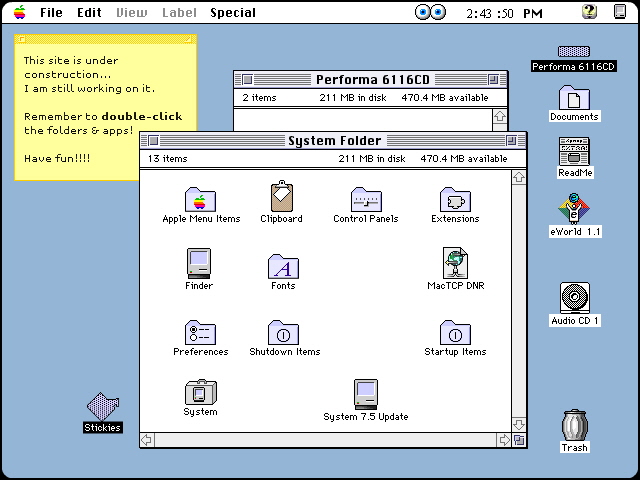
Task: Click the System Folder title bar
Action: click(333, 141)
